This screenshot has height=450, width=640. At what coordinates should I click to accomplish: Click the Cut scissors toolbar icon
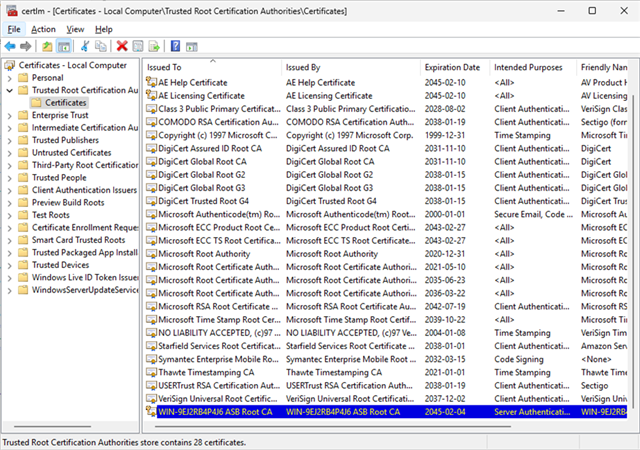coord(85,47)
